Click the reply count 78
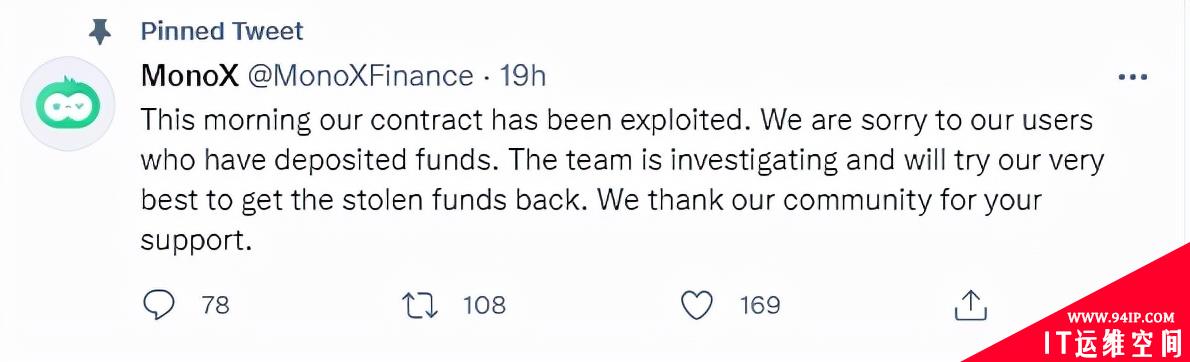Screen dimensions: 1190x362 [x=216, y=305]
